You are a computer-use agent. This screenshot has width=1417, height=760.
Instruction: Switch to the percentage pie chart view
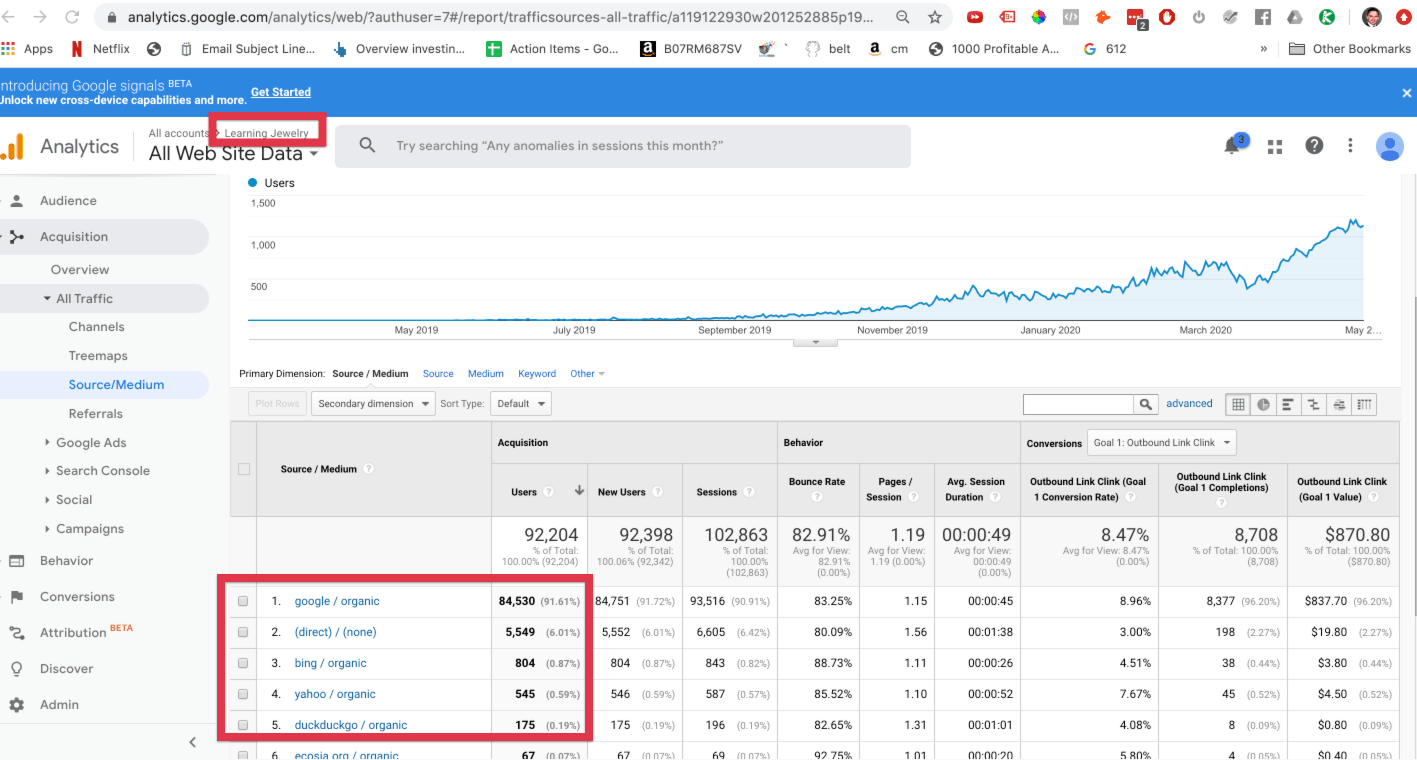point(1263,404)
